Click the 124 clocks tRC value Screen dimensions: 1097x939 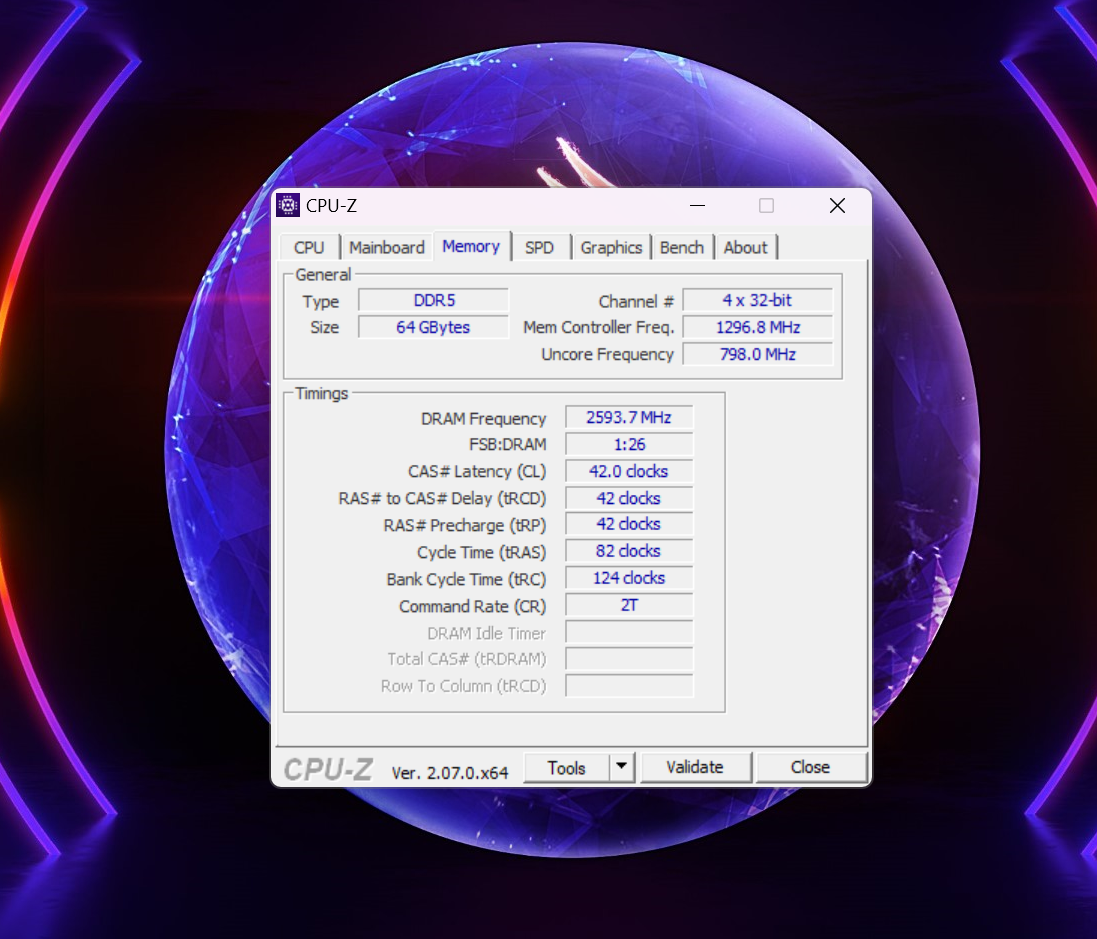click(x=629, y=578)
